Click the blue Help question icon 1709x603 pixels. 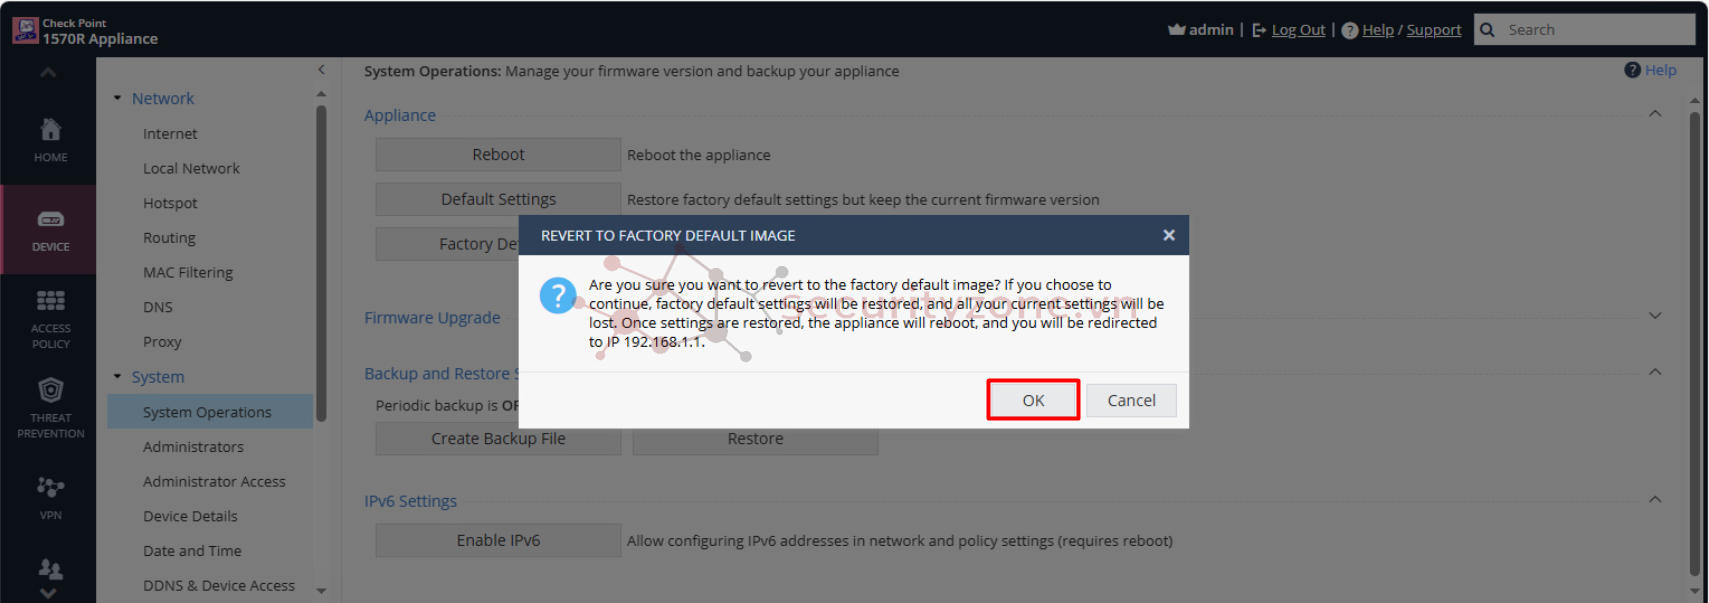[x=1632, y=70]
